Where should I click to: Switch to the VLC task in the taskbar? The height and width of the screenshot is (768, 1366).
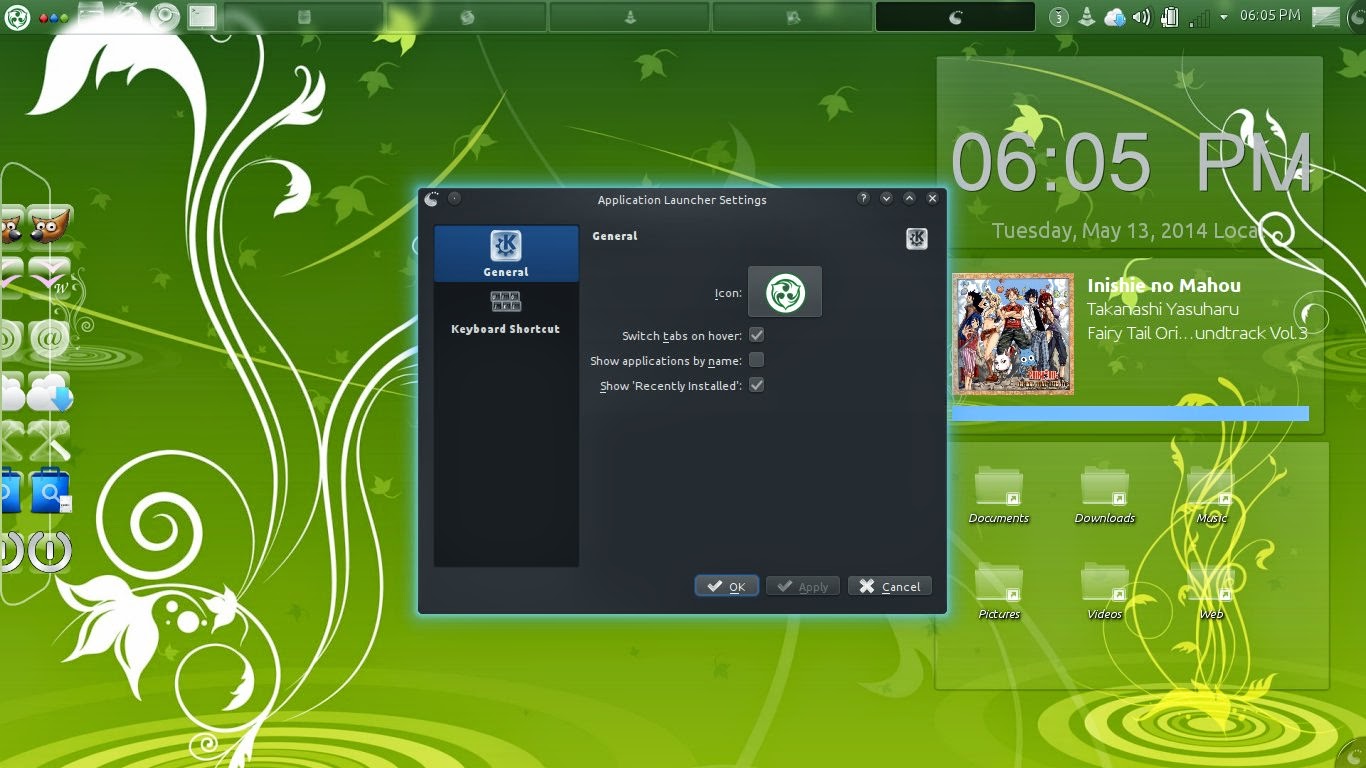coord(630,16)
